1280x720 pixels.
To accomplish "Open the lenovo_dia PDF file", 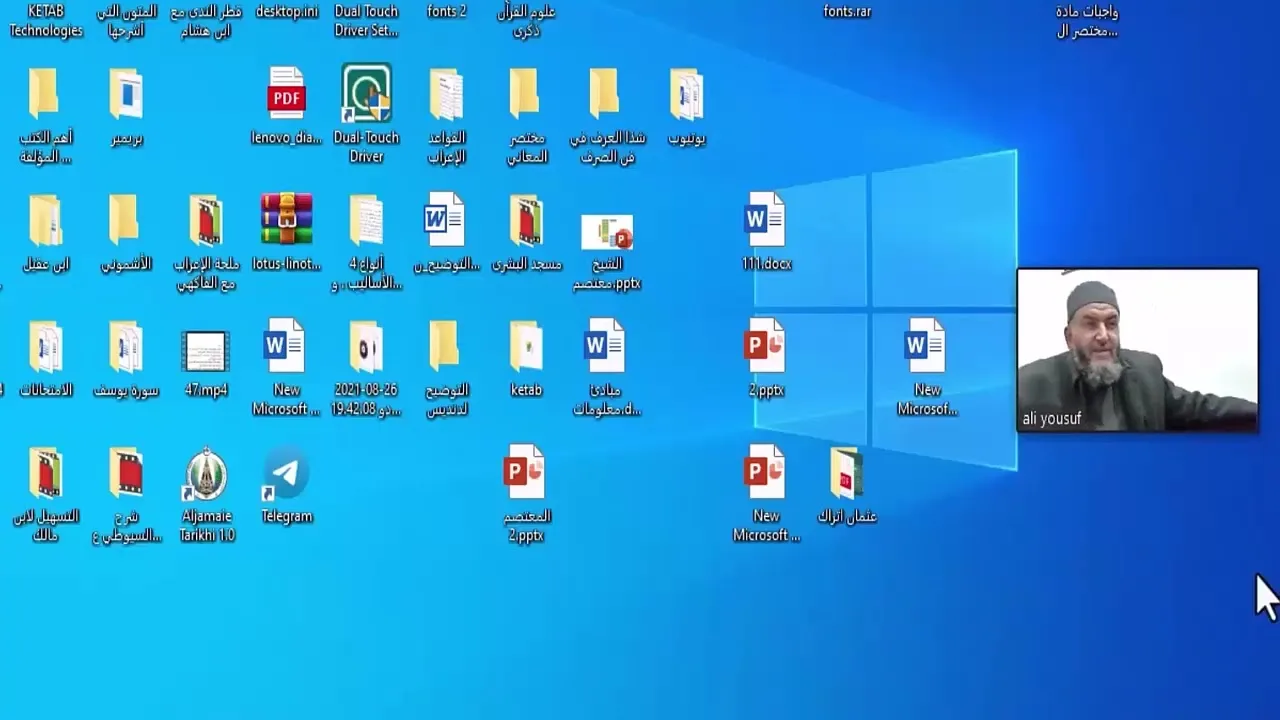I will [286, 95].
